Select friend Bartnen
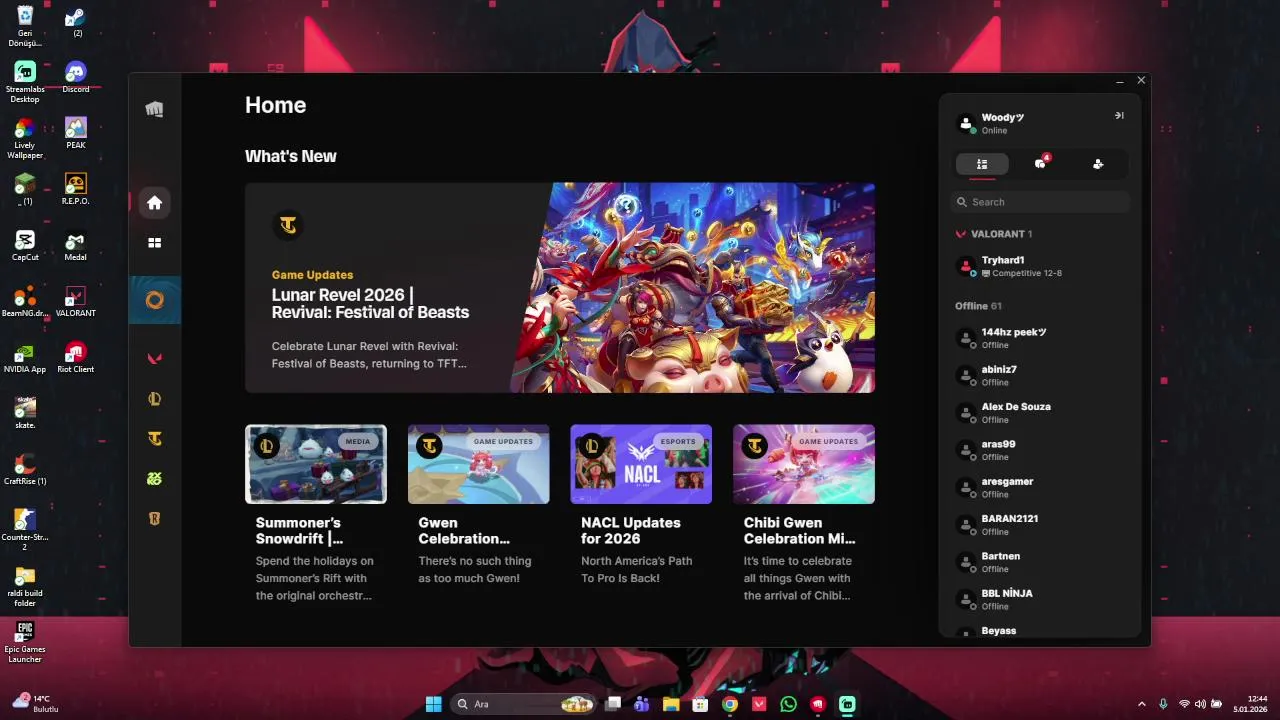1280x720 pixels. (1040, 562)
